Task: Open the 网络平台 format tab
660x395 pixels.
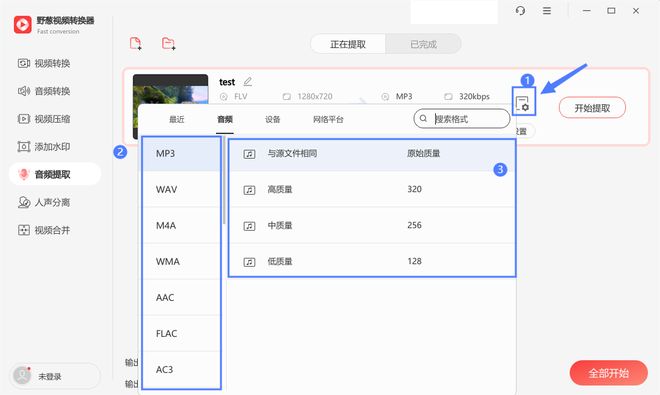Action: 328,120
